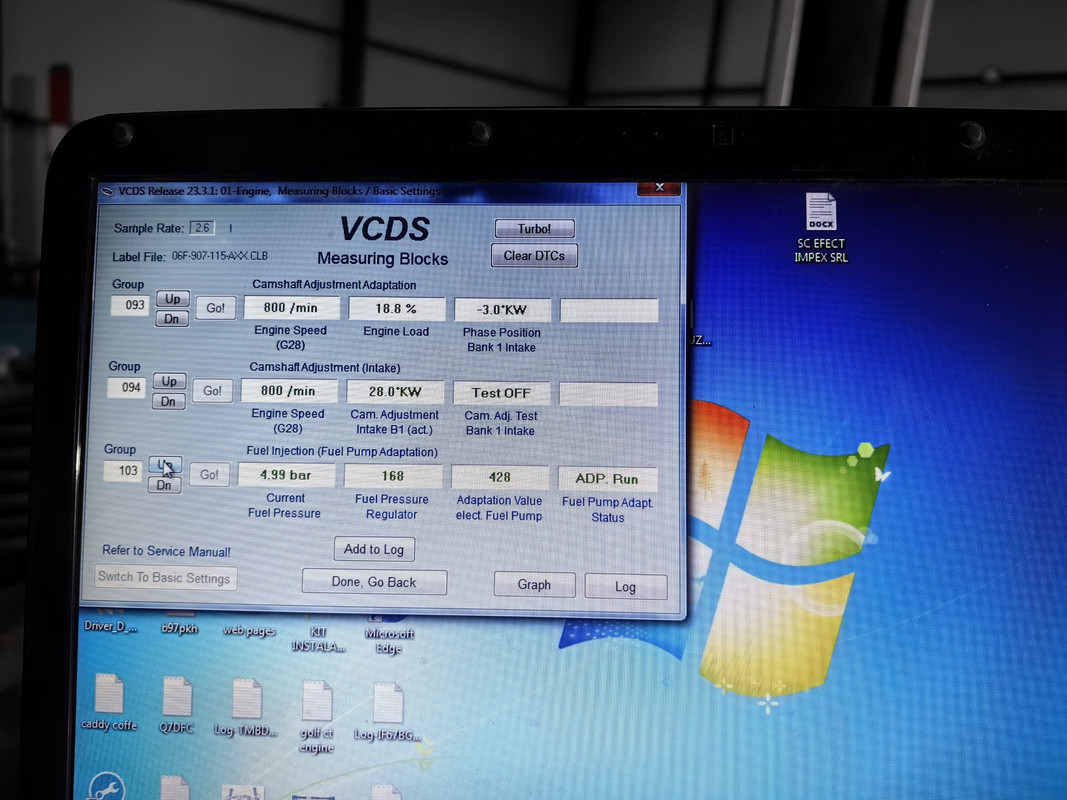The width and height of the screenshot is (1067, 800).
Task: Select the Microsoft Edge desktop shortcut
Action: 388,635
